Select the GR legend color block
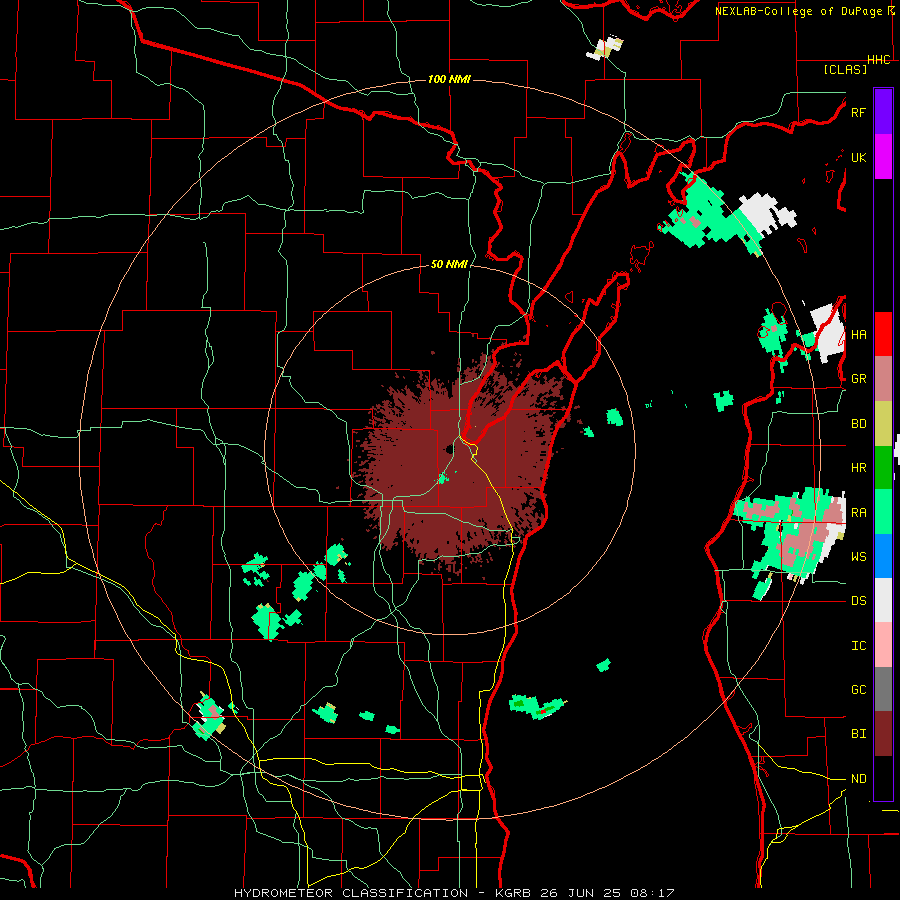This screenshot has width=900, height=900. (x=883, y=379)
